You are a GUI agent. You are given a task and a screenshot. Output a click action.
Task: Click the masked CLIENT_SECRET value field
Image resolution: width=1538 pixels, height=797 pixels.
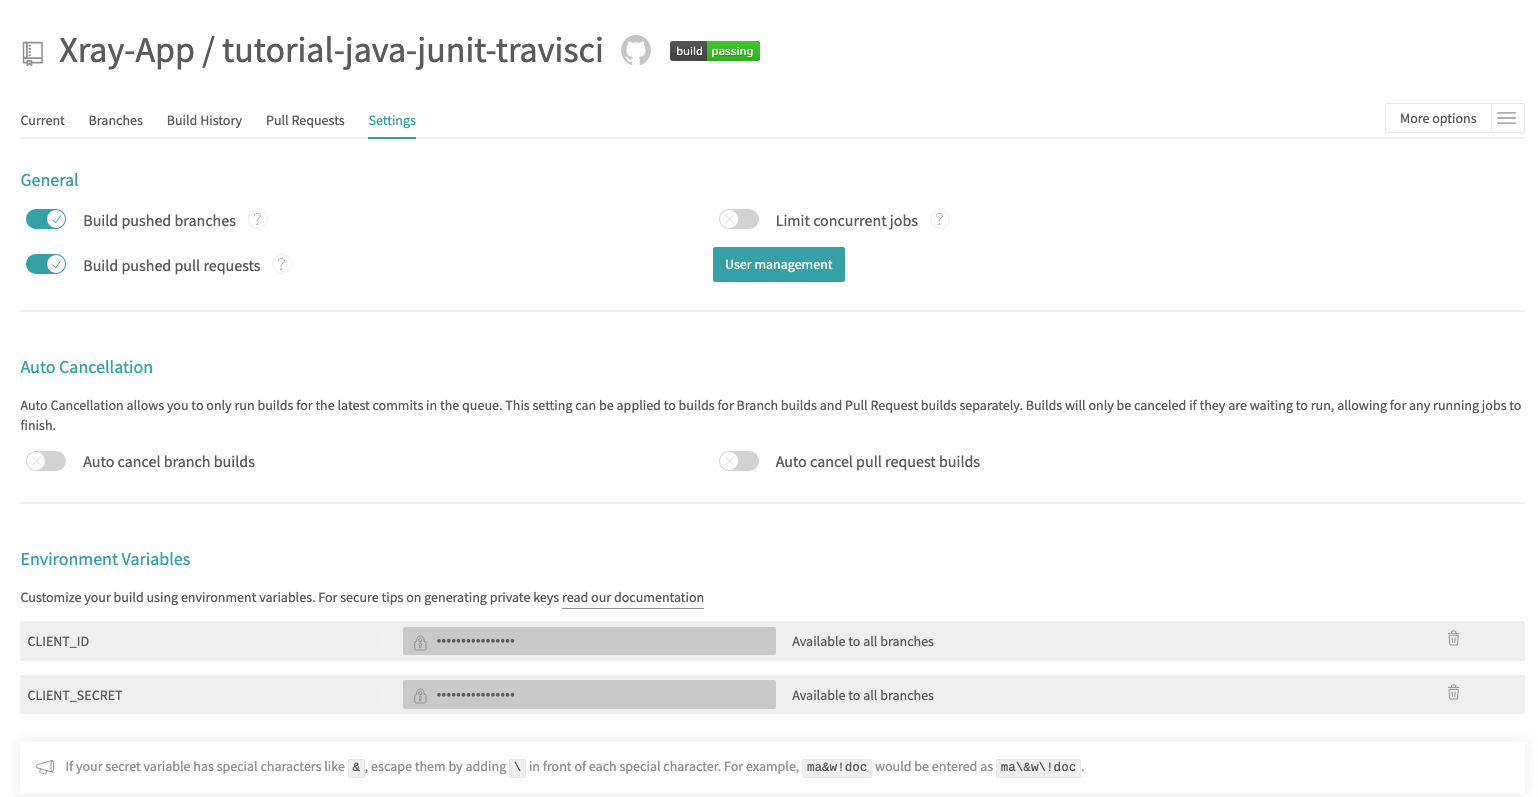click(589, 694)
